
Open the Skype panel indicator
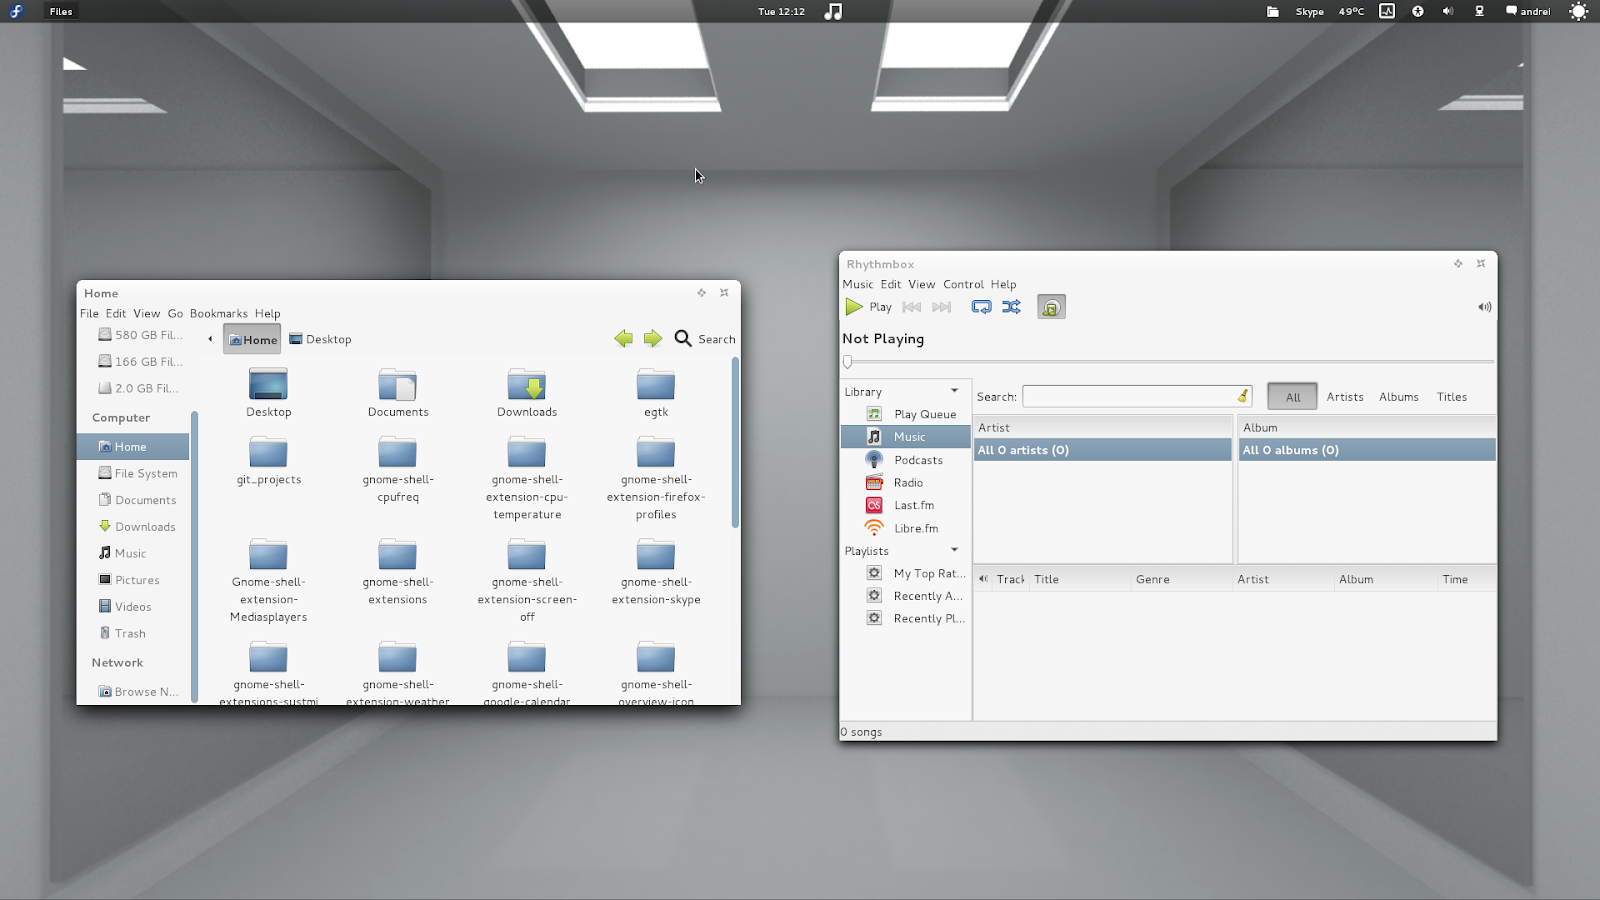[1309, 12]
